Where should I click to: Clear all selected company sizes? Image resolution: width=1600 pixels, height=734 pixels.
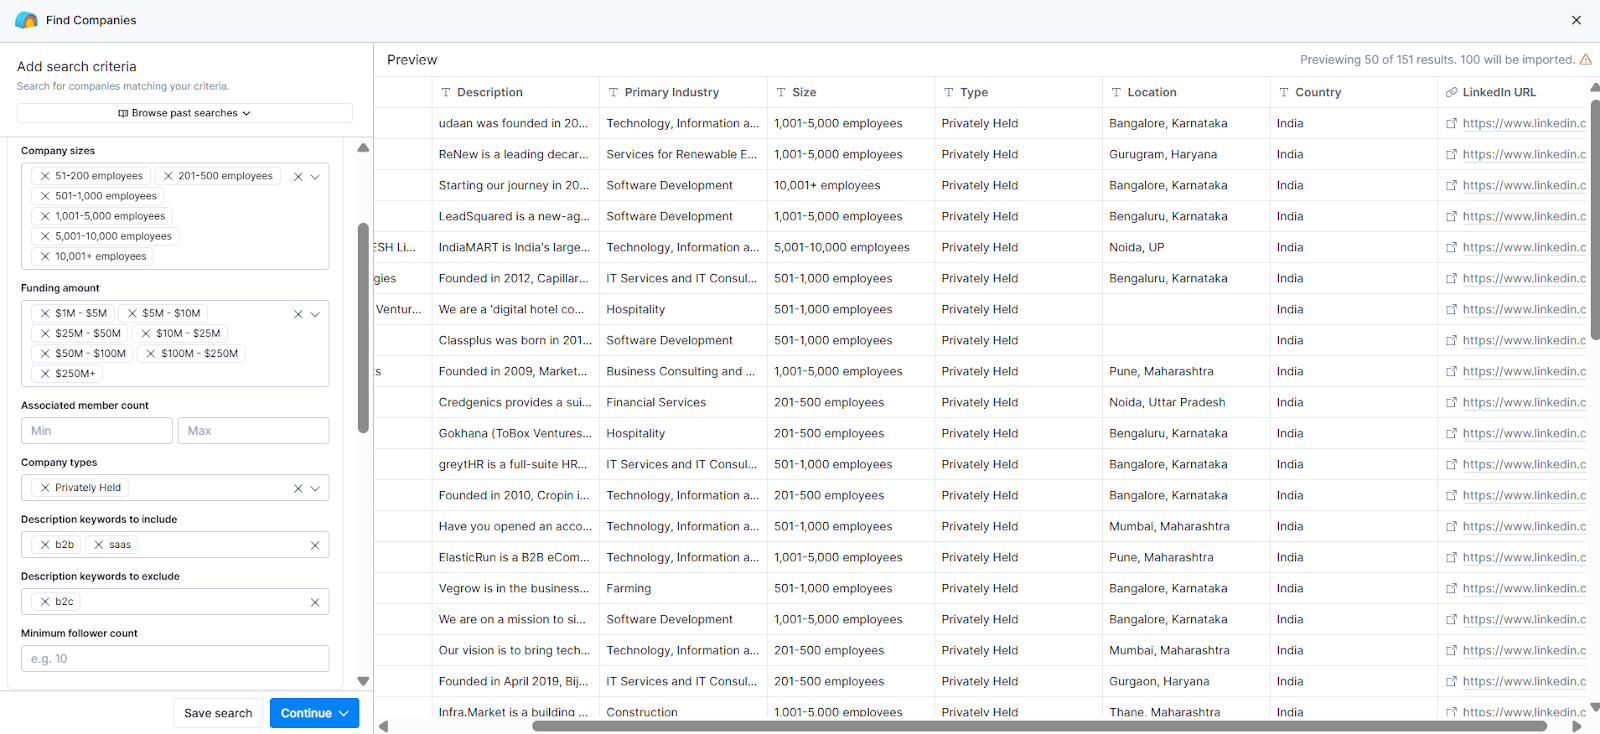(298, 177)
